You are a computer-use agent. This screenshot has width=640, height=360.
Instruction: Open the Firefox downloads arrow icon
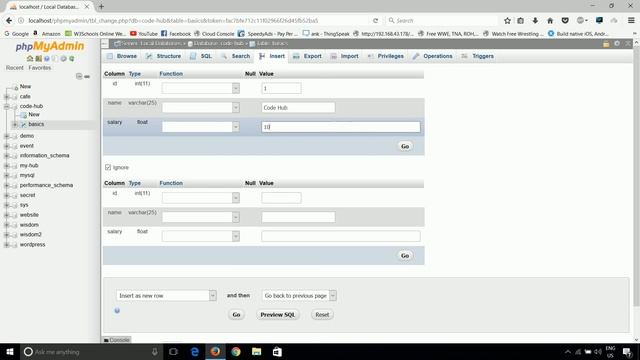coord(535,20)
